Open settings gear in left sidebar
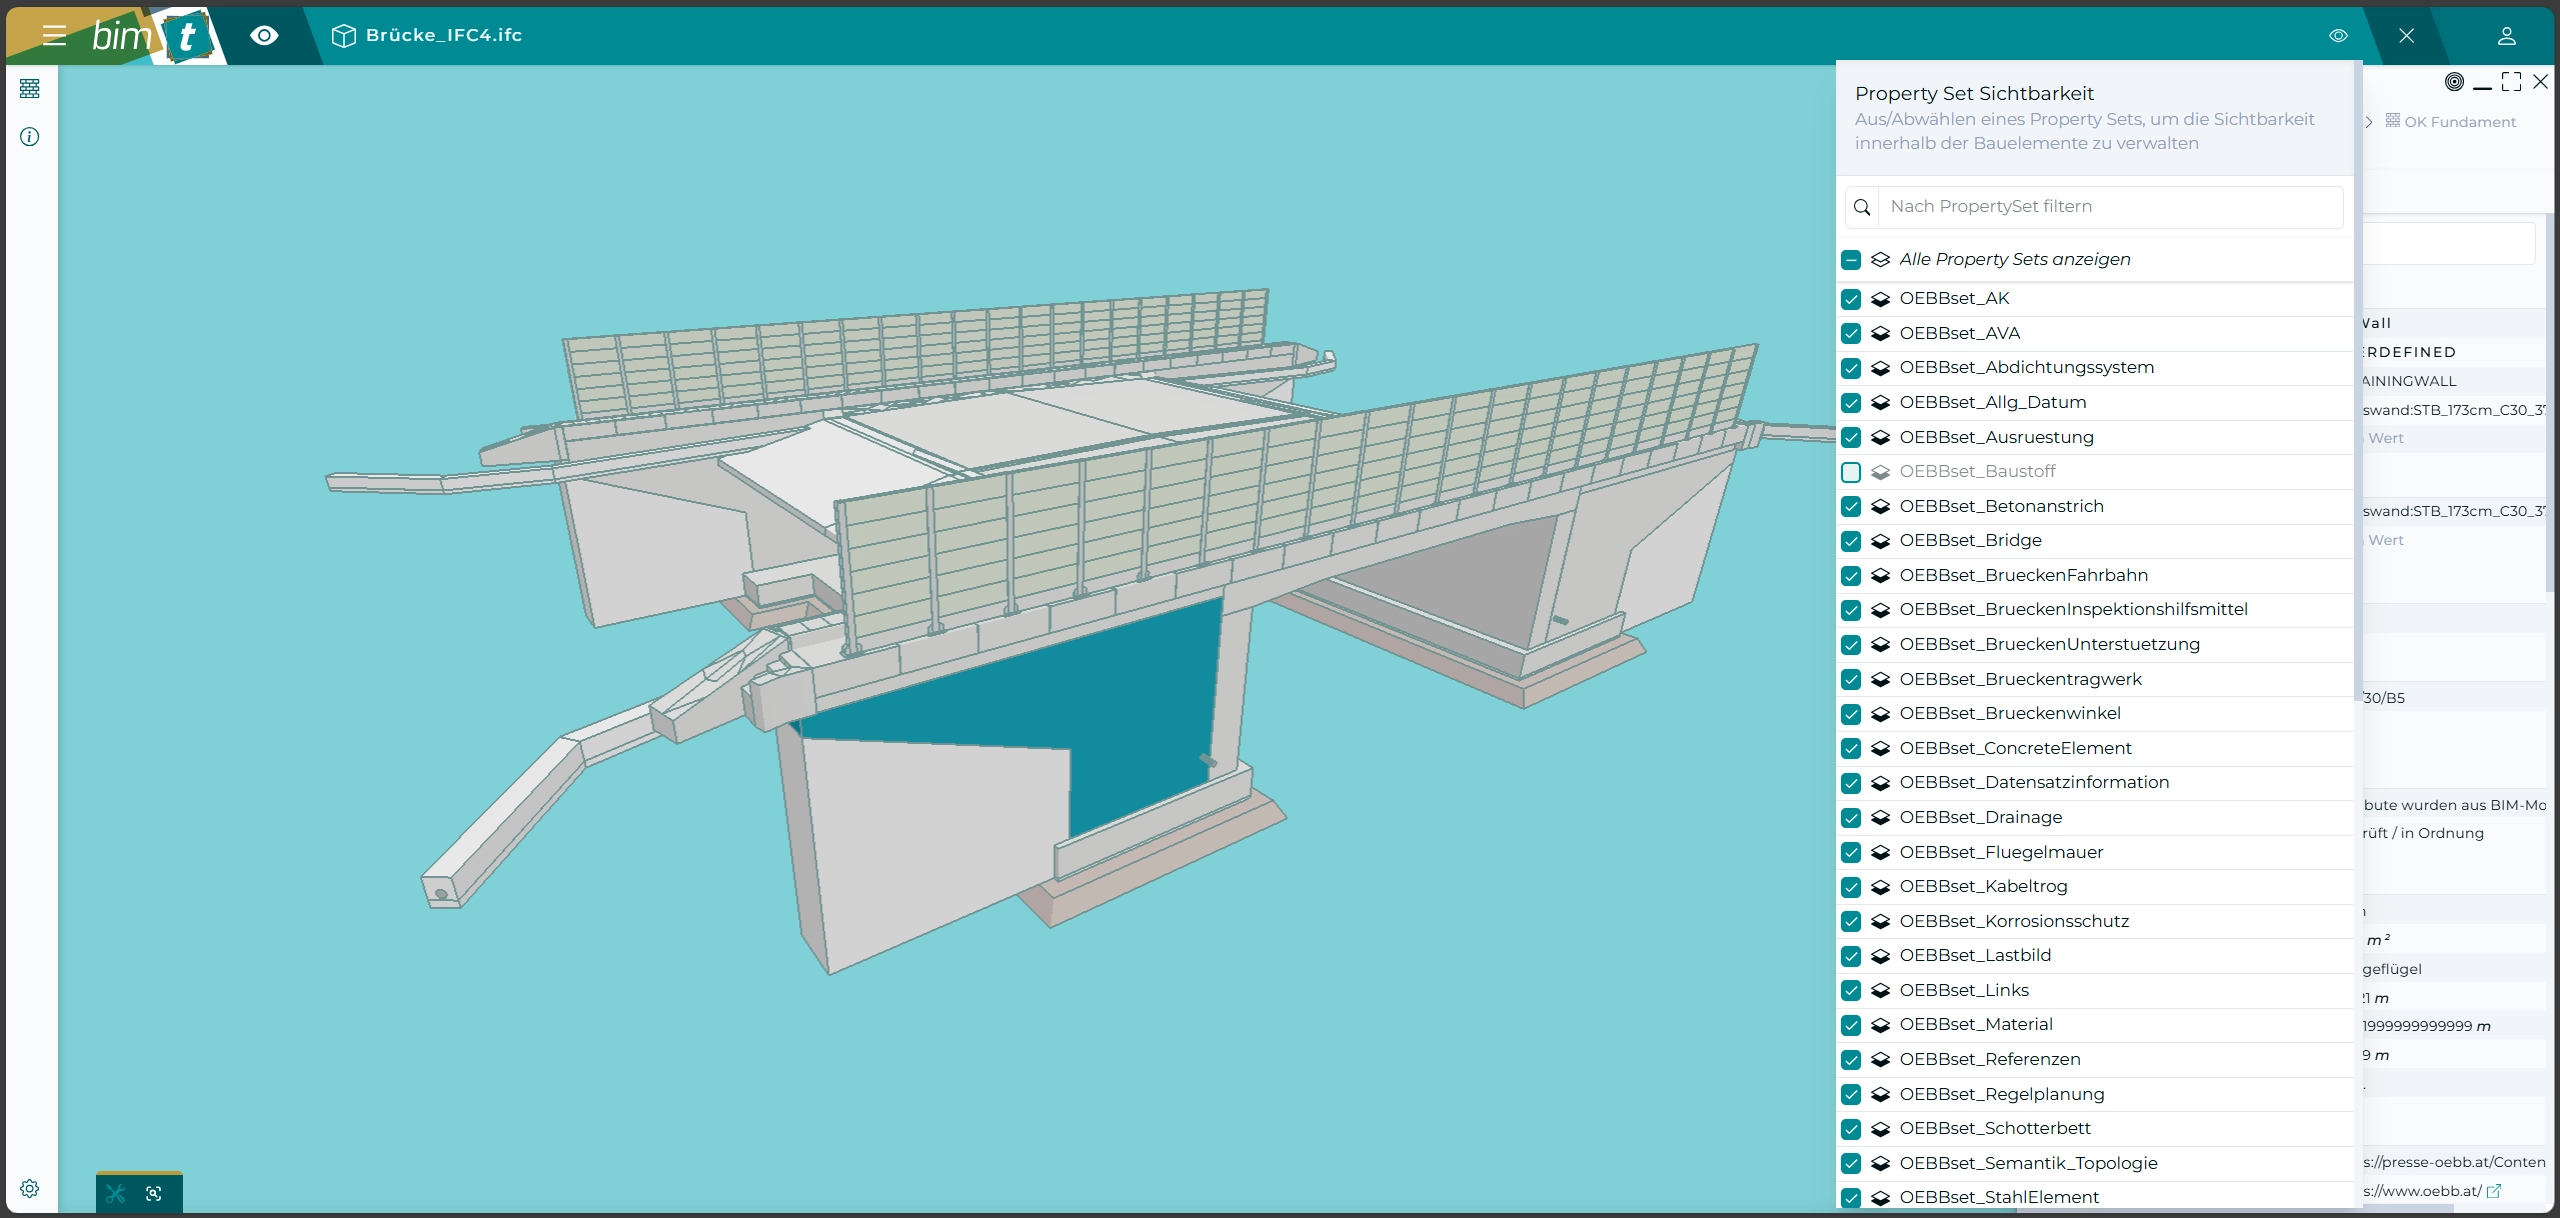The height and width of the screenshot is (1218, 2560). [30, 1188]
